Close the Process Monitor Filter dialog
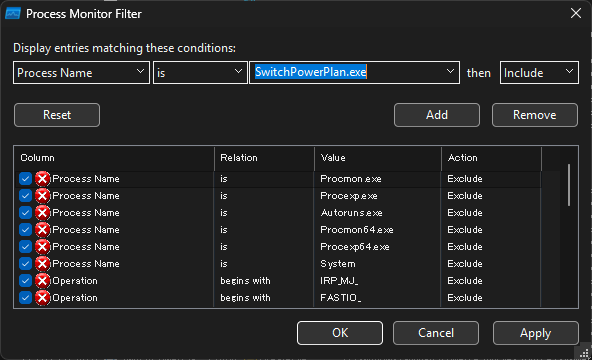Screen dimensions: 592x360 pos(576,13)
